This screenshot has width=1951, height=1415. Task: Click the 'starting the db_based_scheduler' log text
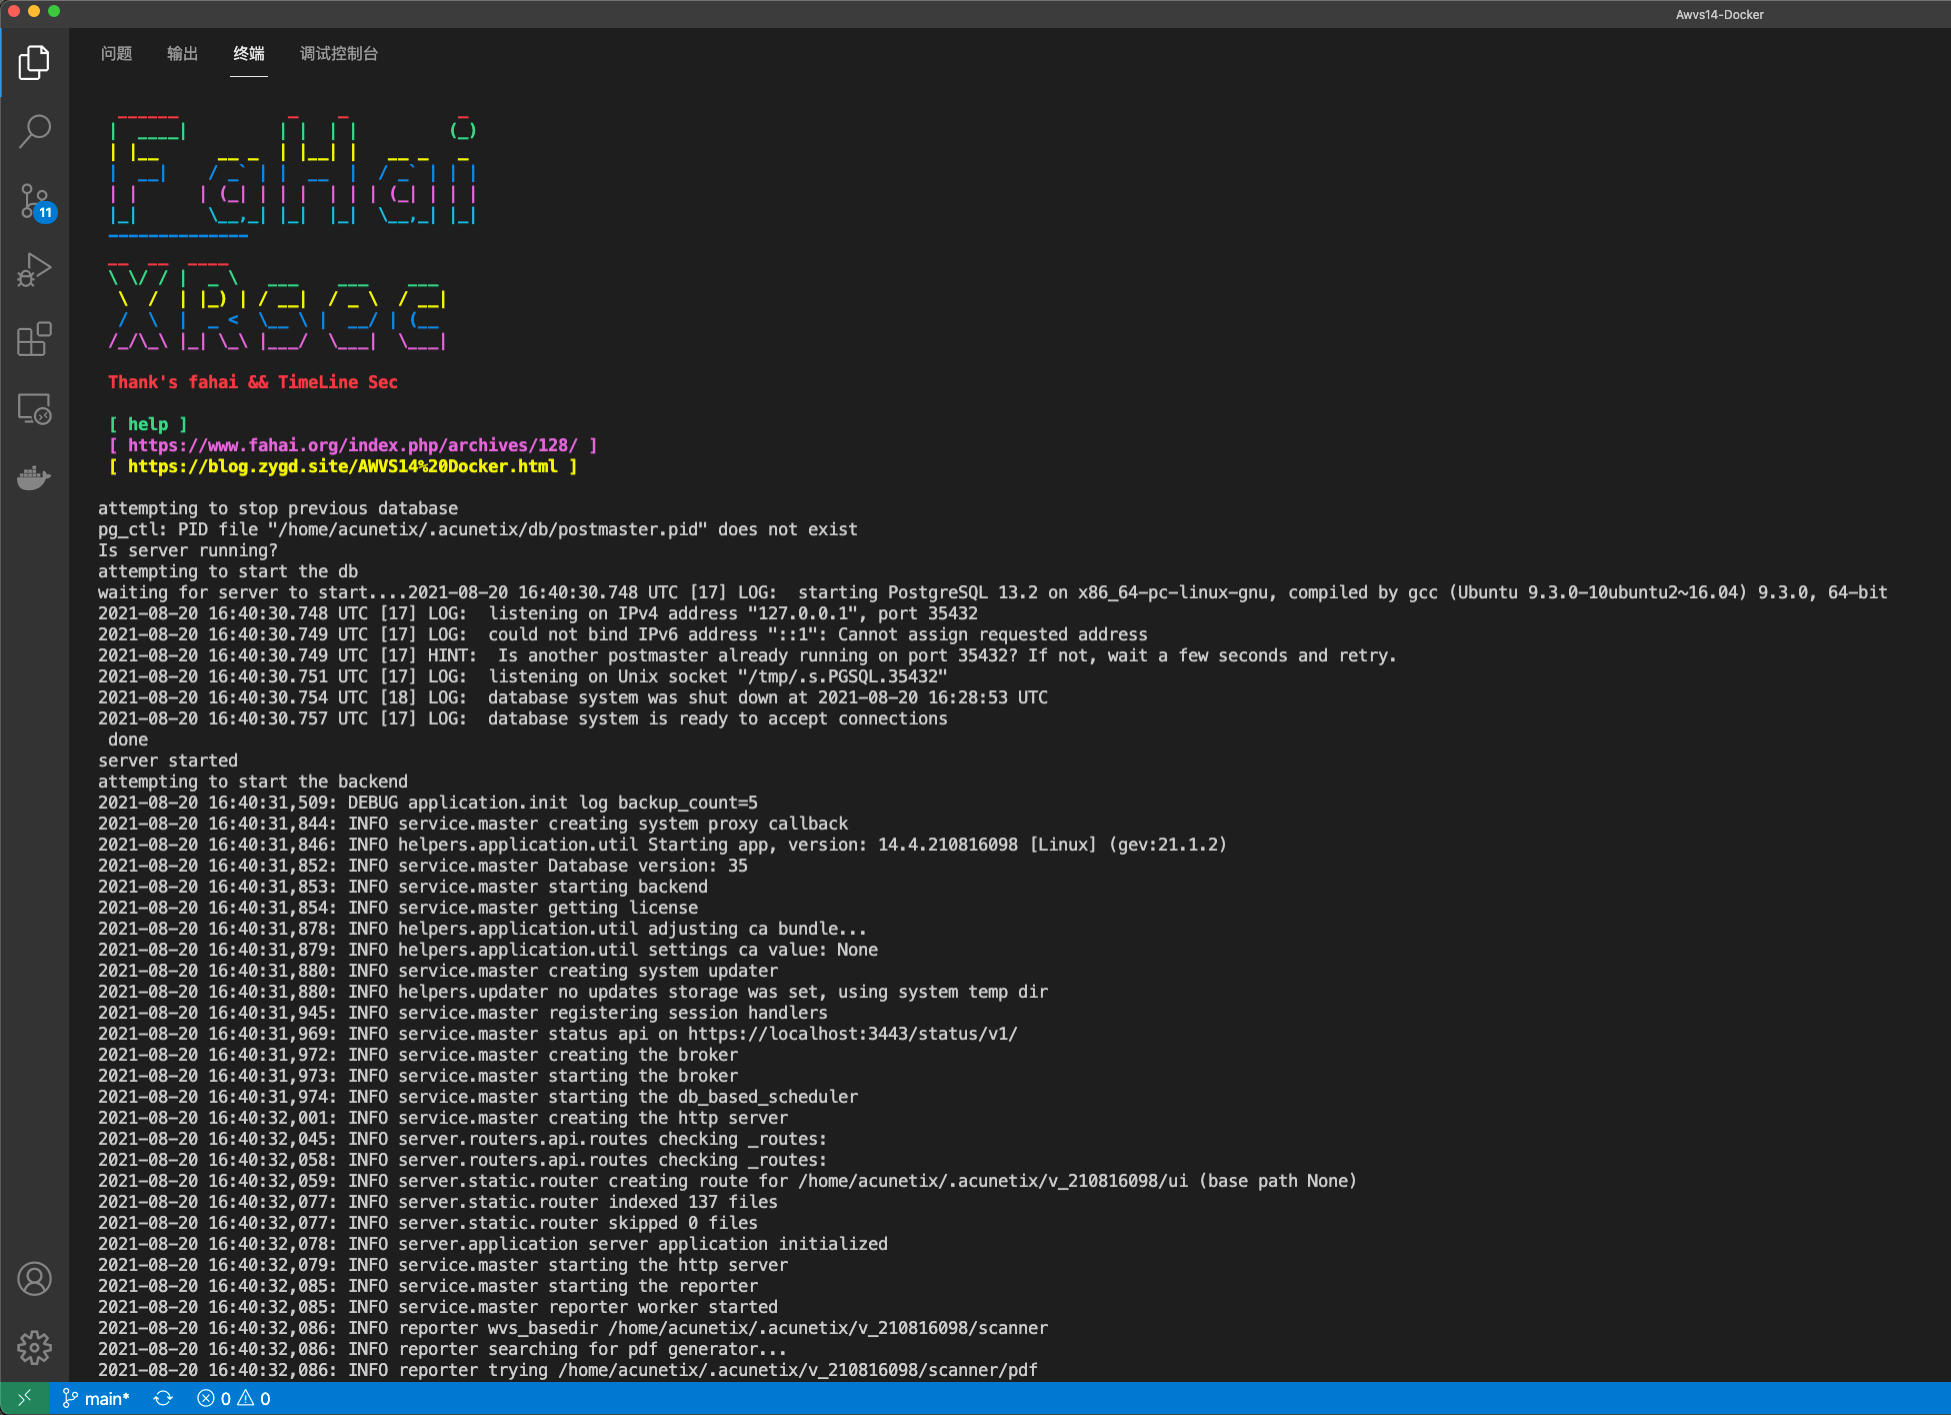coord(703,1097)
